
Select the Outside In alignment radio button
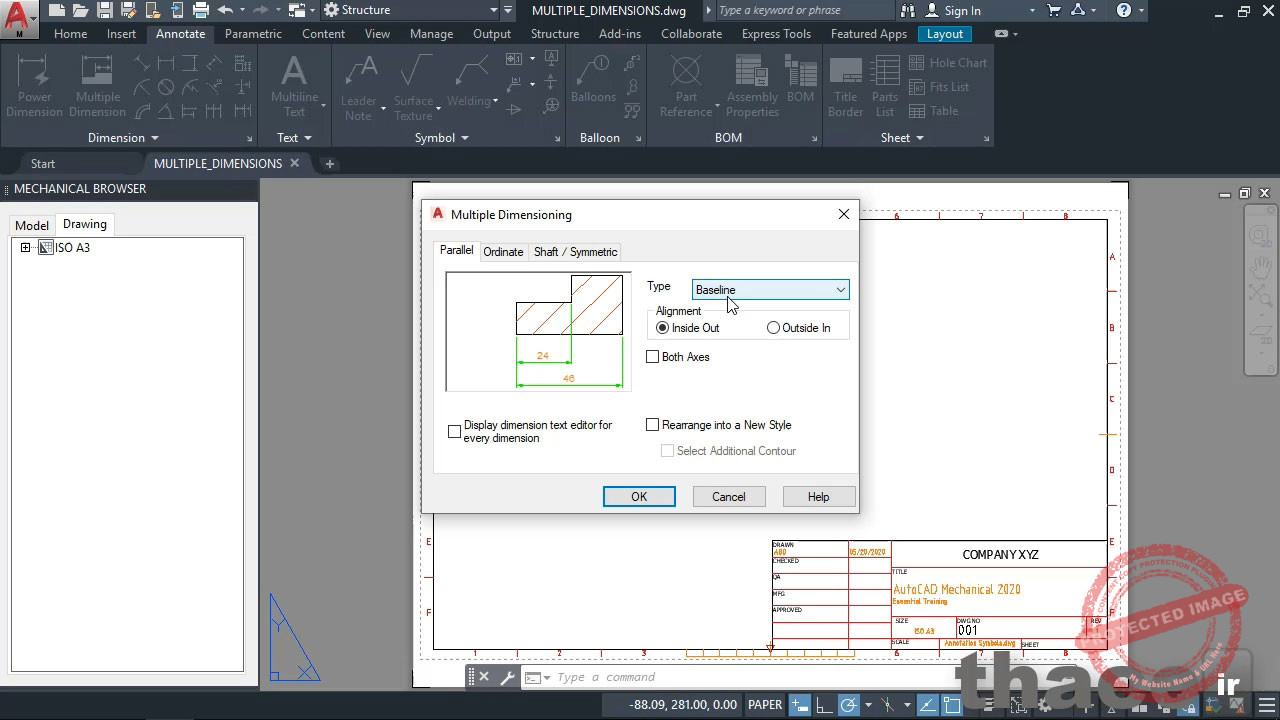773,328
